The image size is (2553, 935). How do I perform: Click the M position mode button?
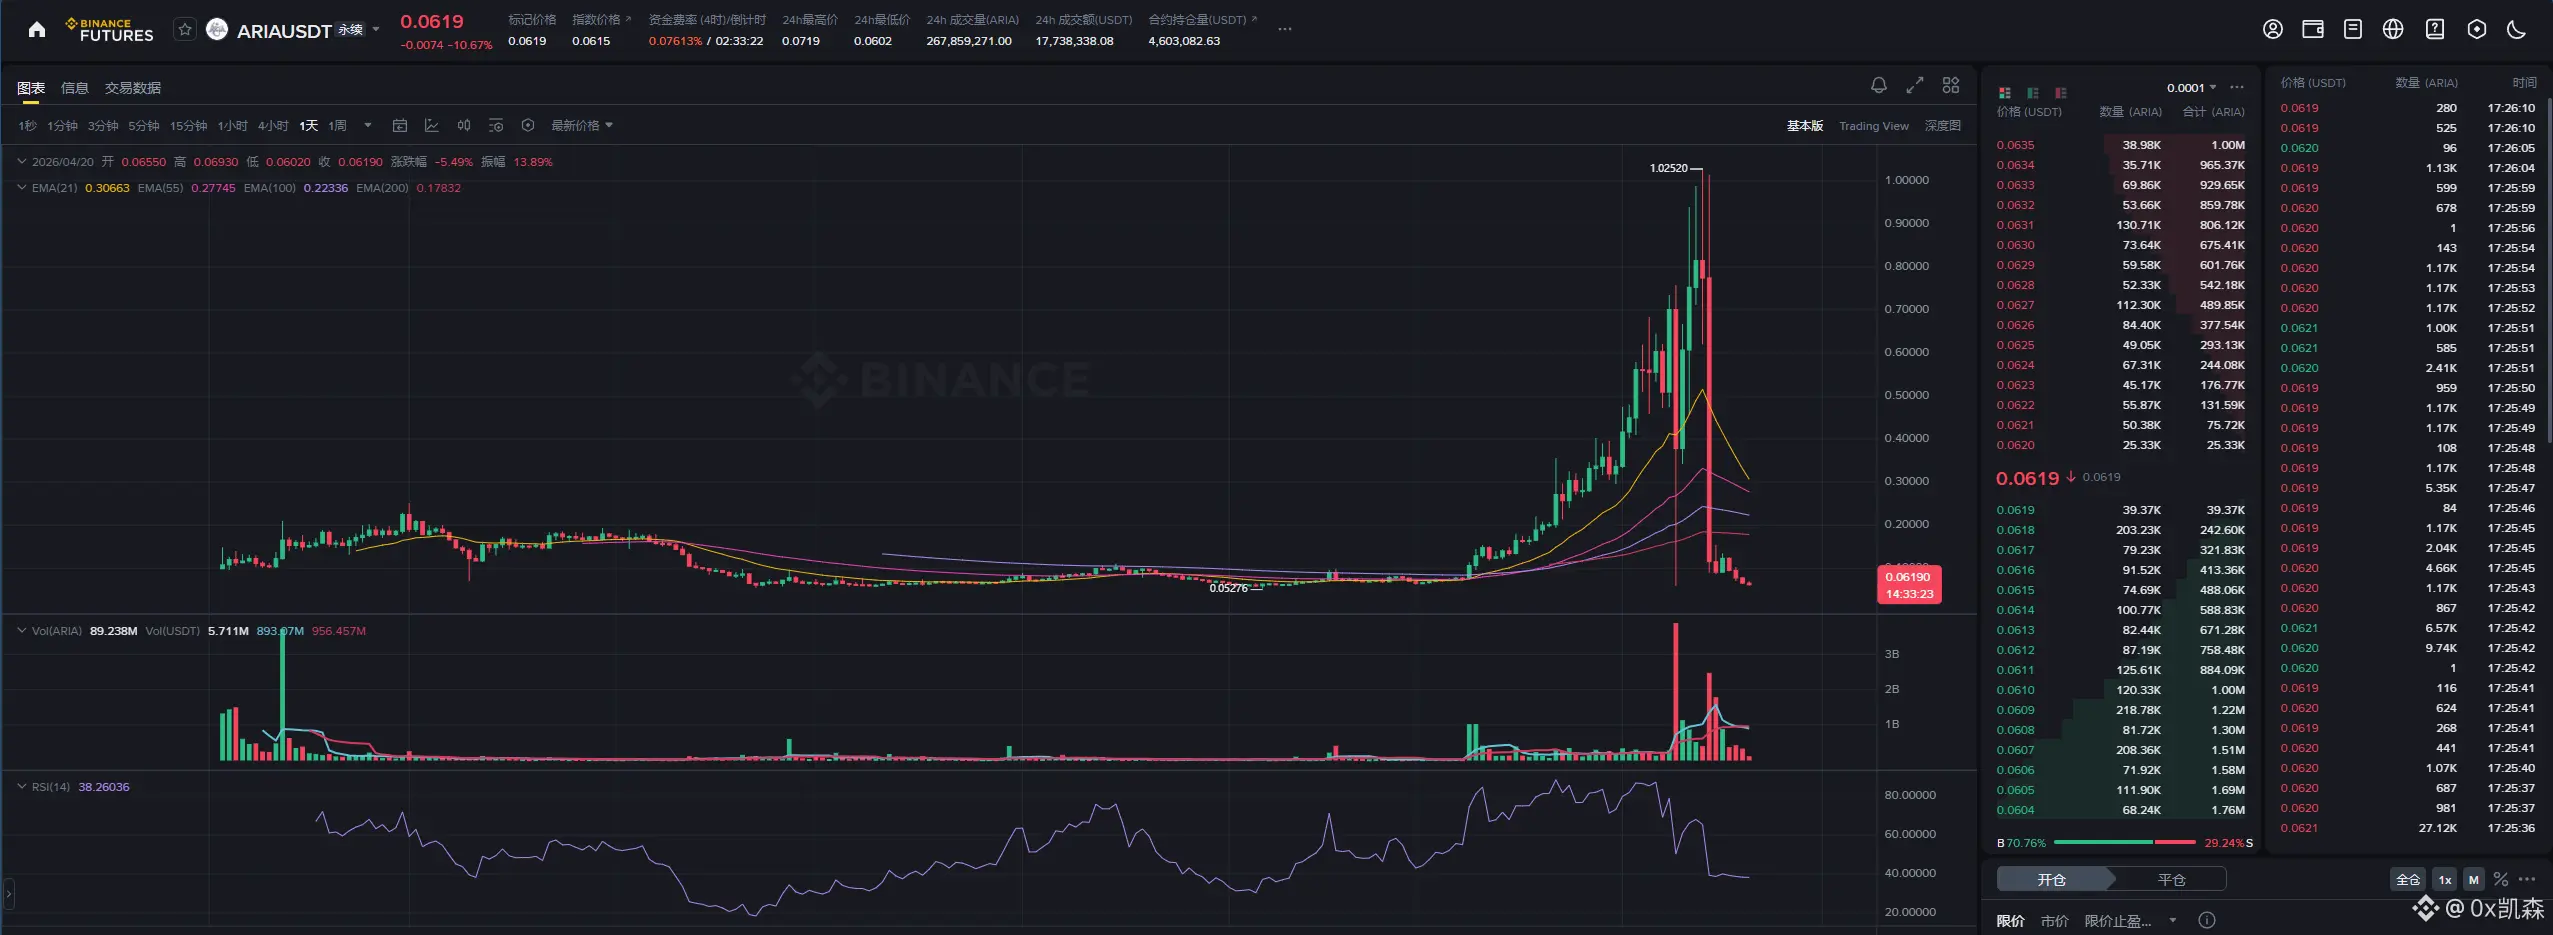point(2473,880)
